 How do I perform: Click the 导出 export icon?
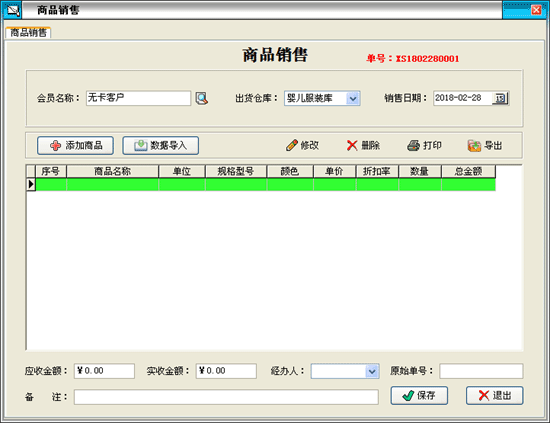[x=474, y=145]
